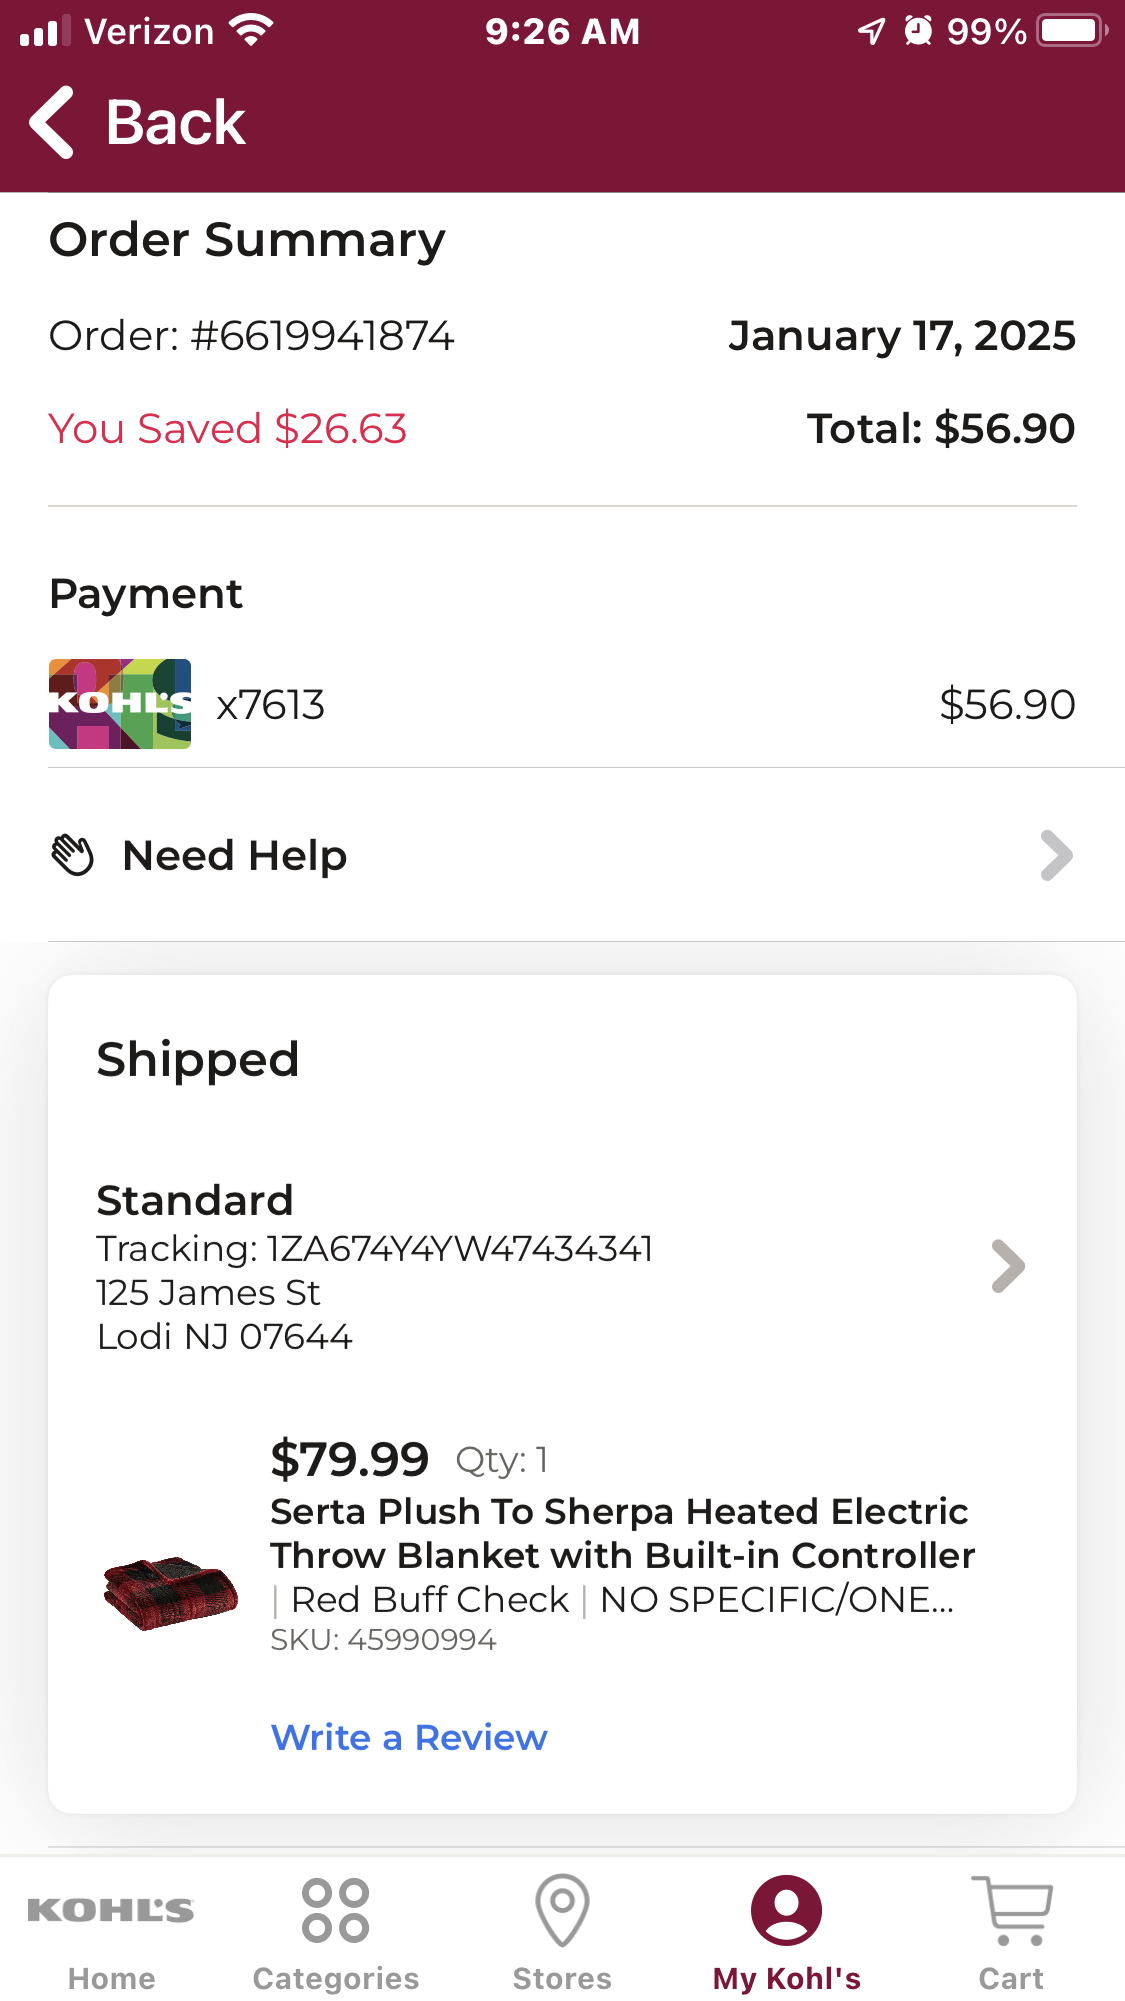The height and width of the screenshot is (2001, 1125).
Task: Open the Categories grid icon
Action: (x=336, y=1910)
